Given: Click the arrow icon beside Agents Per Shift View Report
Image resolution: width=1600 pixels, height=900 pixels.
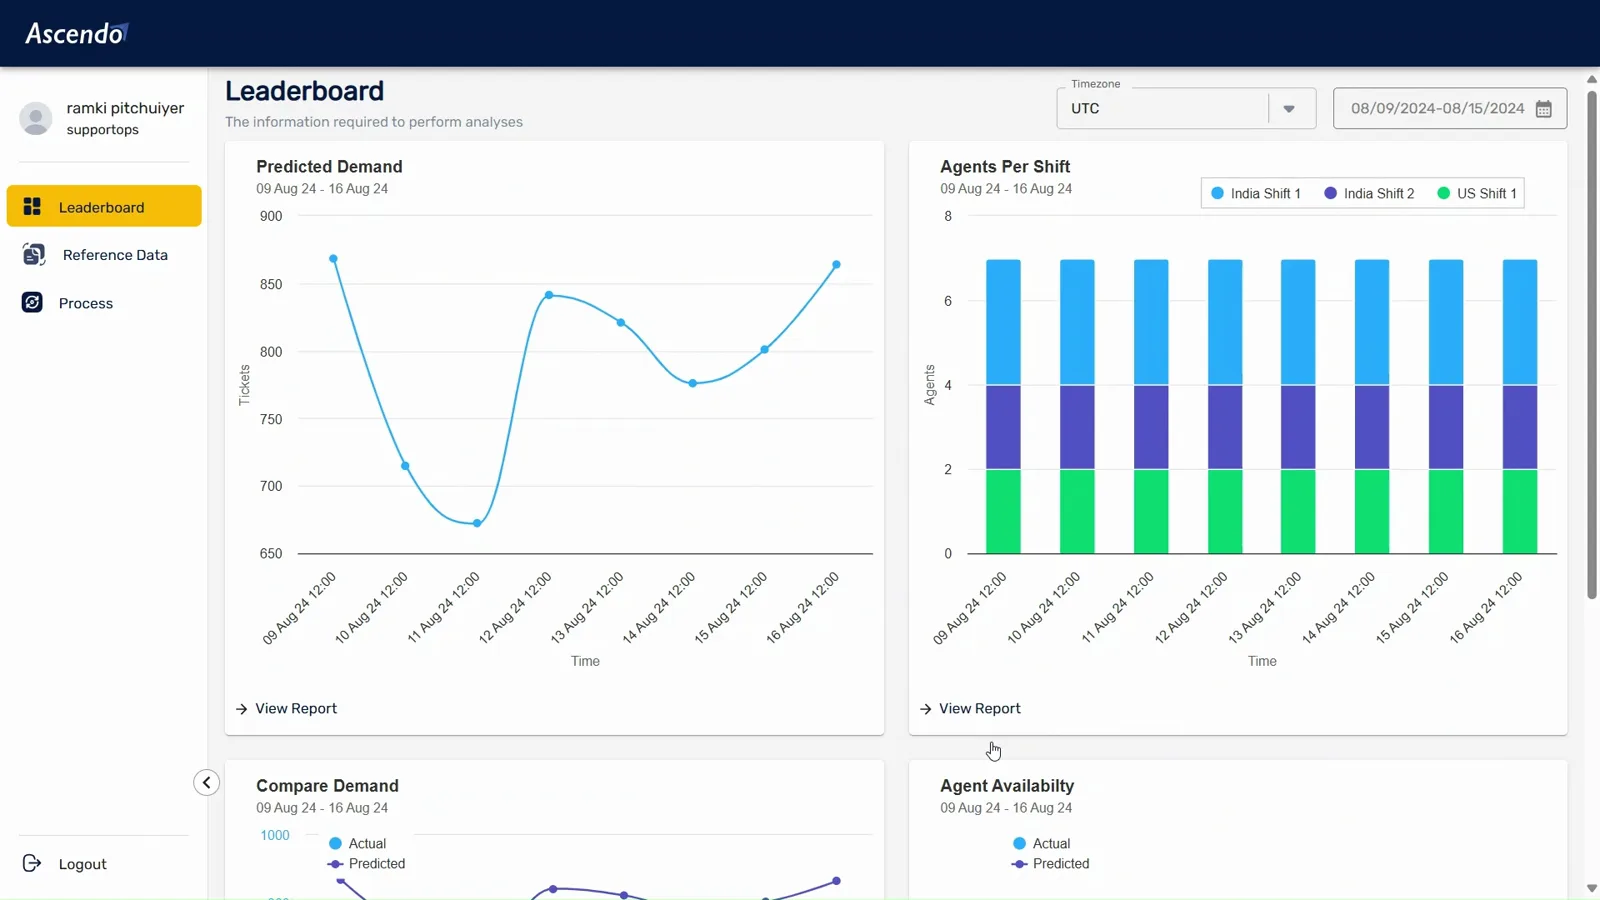Looking at the screenshot, I should pyautogui.click(x=925, y=709).
